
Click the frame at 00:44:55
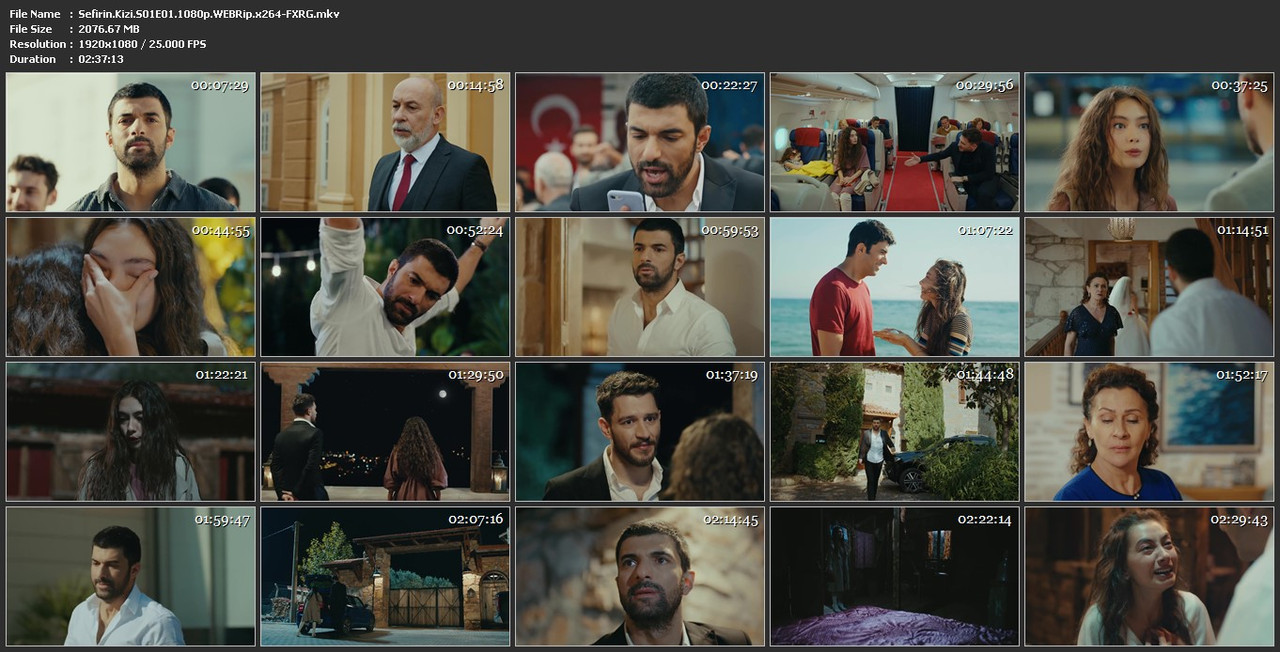[131, 287]
